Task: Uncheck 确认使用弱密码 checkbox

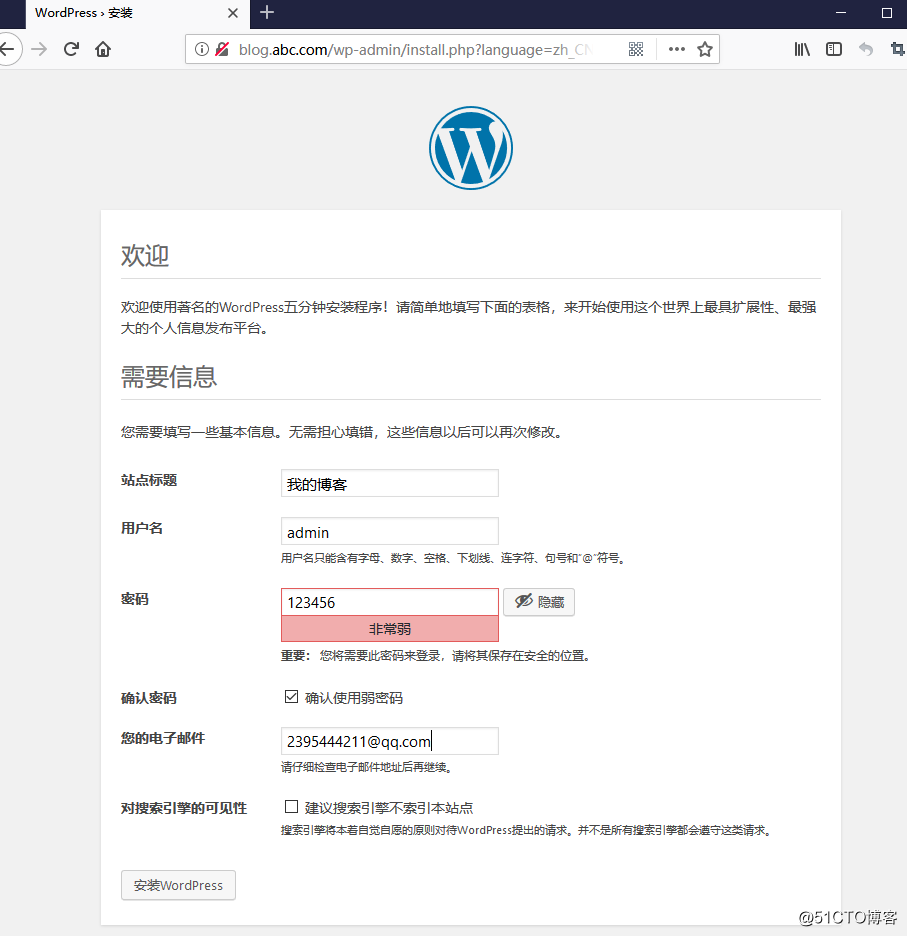Action: 291,697
